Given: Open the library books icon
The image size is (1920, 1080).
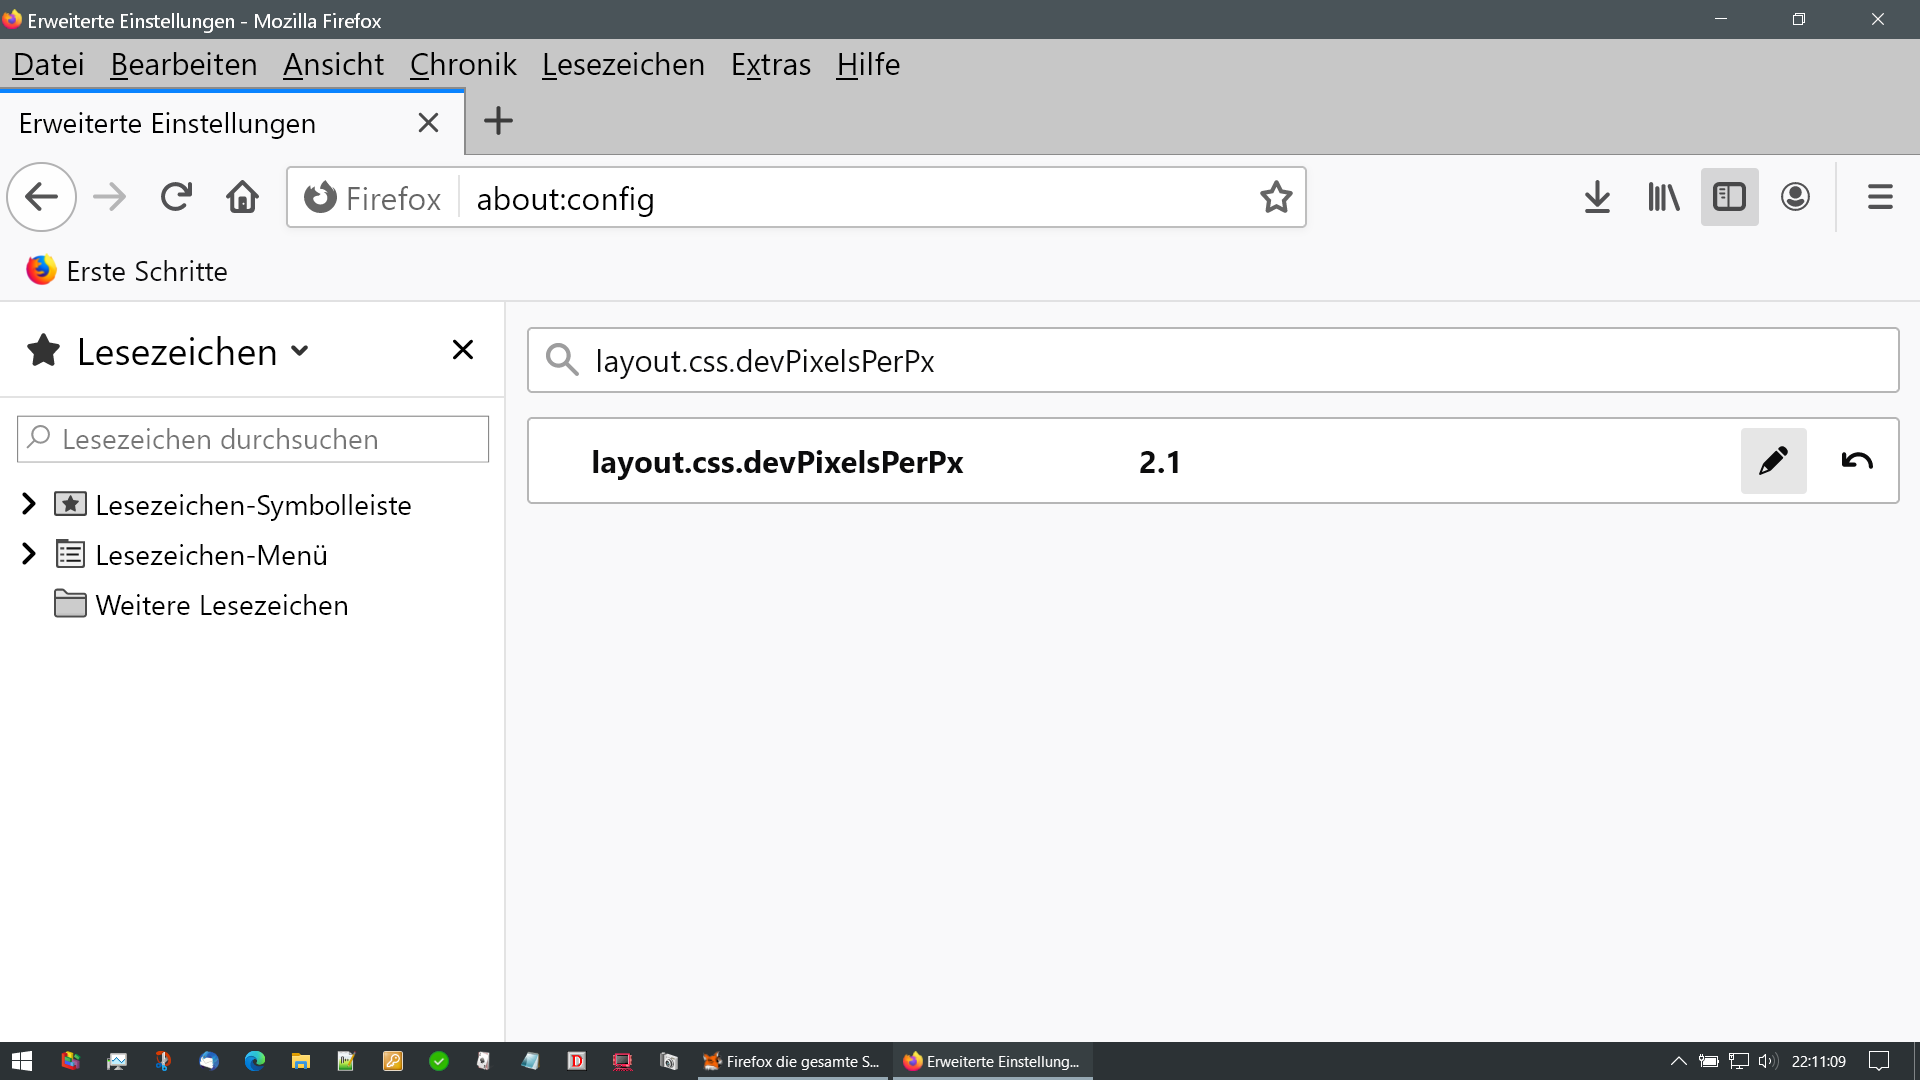Looking at the screenshot, I should pyautogui.click(x=1663, y=197).
